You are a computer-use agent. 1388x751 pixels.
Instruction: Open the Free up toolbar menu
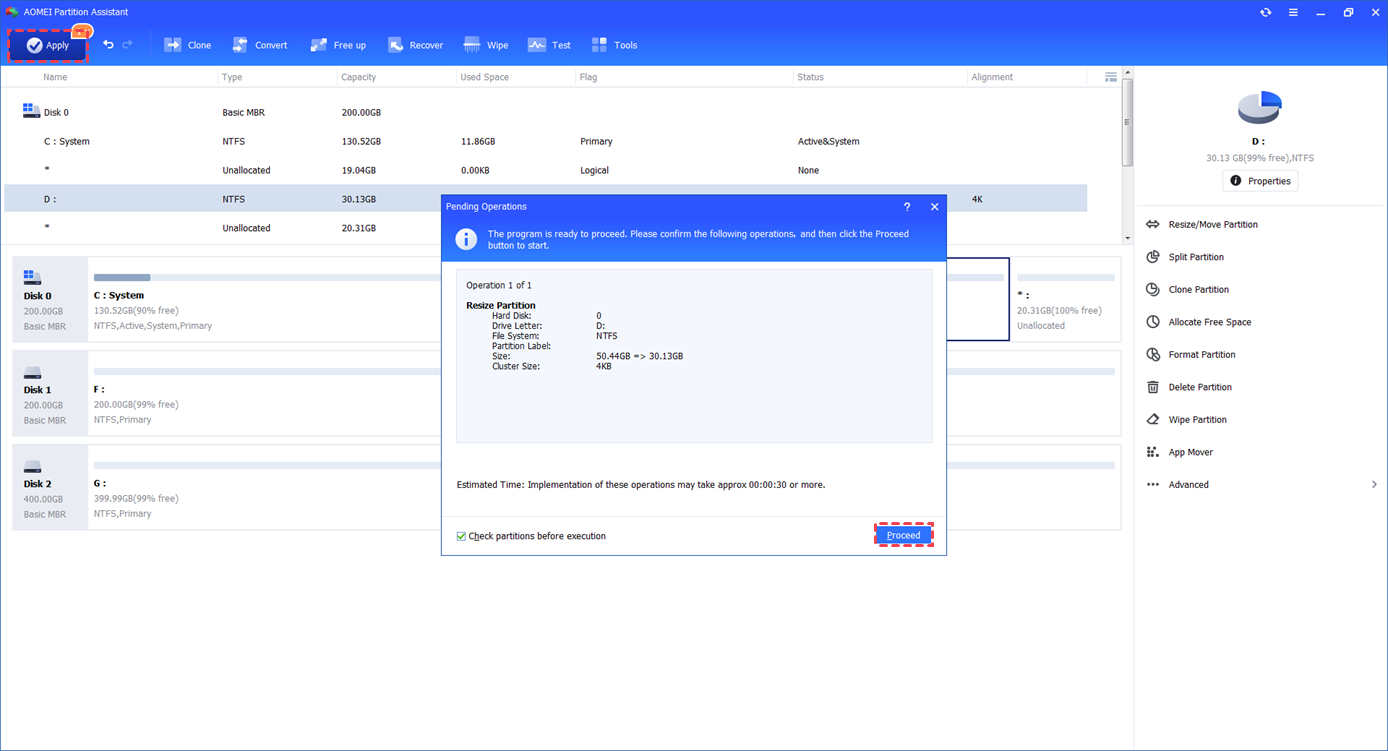click(x=338, y=45)
